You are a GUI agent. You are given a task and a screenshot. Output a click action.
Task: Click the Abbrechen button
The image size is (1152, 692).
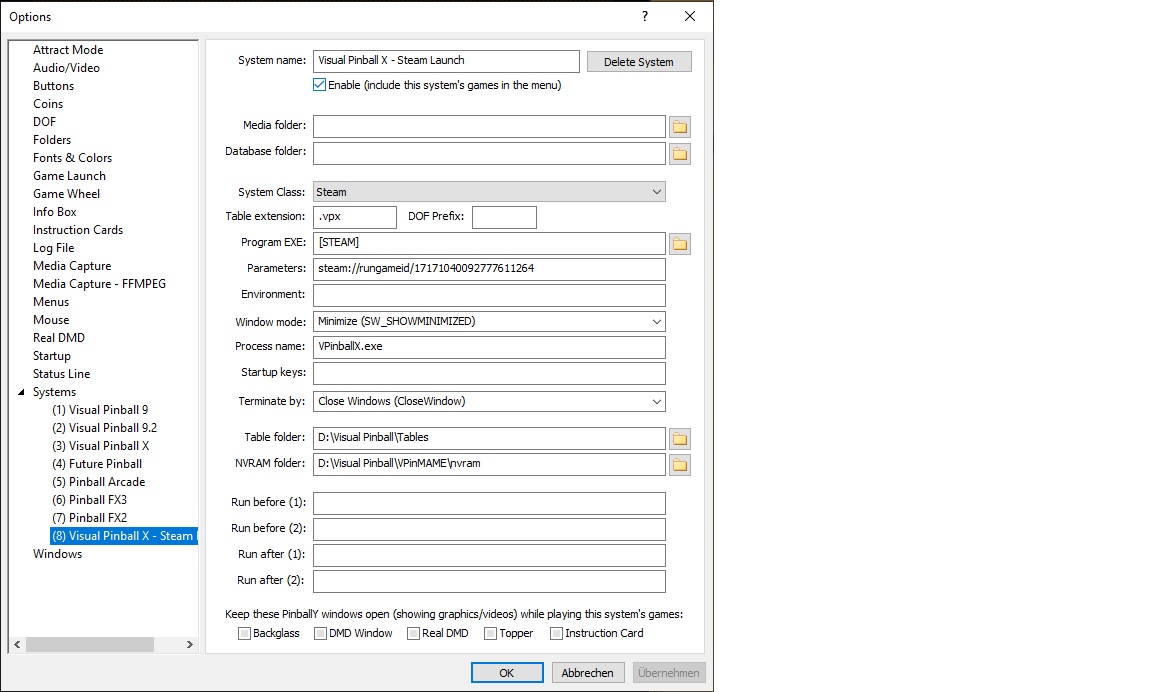point(588,672)
